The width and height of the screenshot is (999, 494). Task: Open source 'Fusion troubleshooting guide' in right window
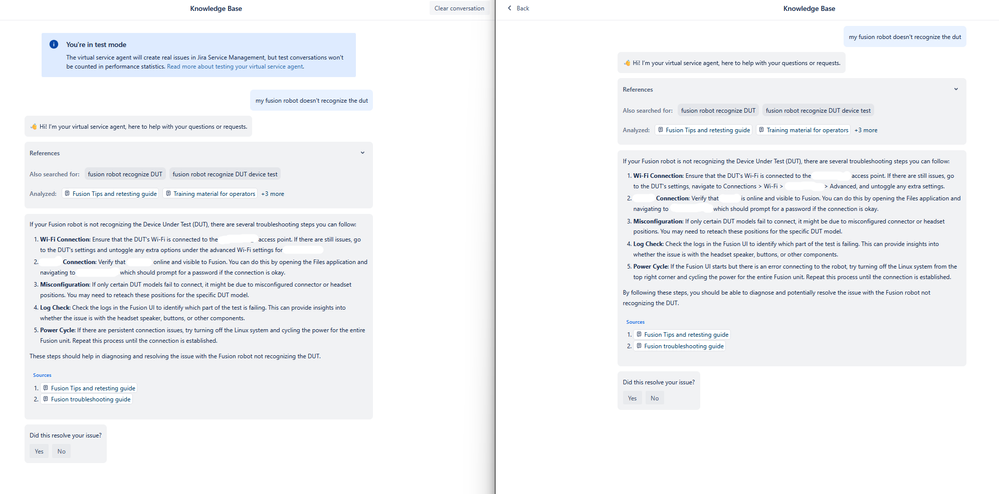680,345
